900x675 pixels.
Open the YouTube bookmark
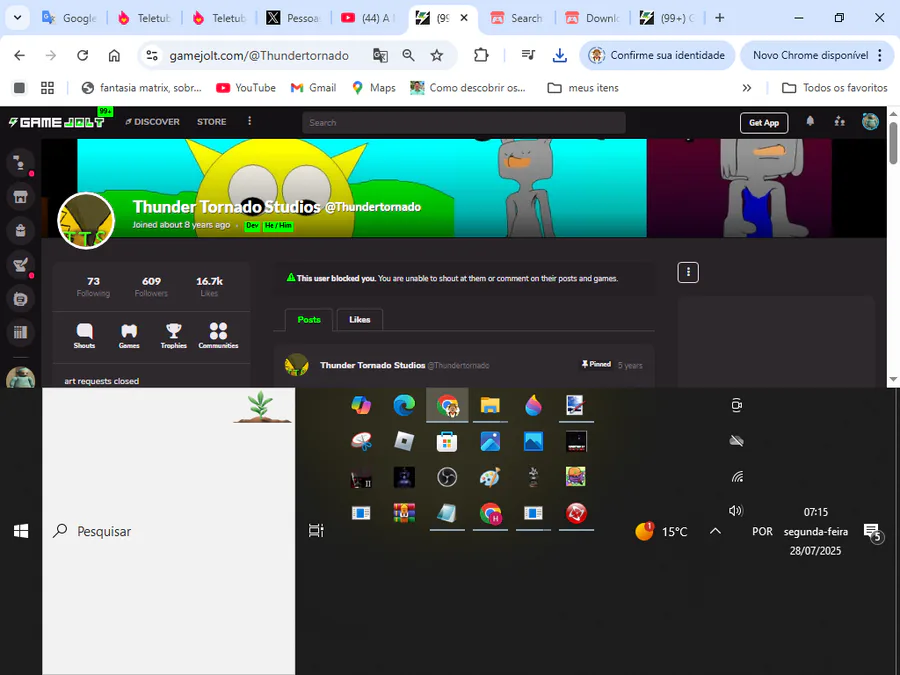click(246, 88)
